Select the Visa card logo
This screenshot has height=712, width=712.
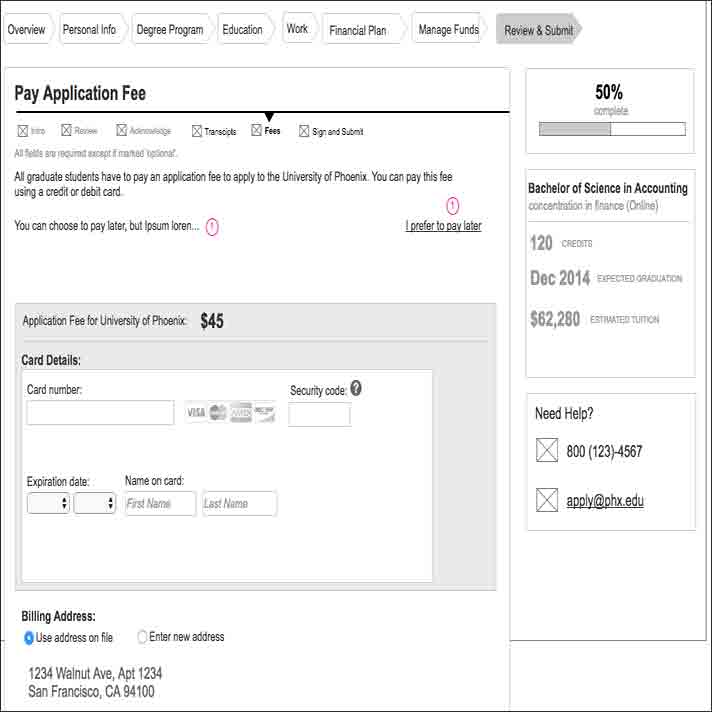pyautogui.click(x=196, y=412)
